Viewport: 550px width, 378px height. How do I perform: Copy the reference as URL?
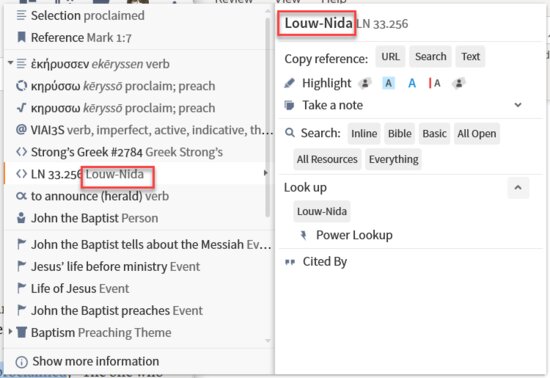click(x=390, y=56)
